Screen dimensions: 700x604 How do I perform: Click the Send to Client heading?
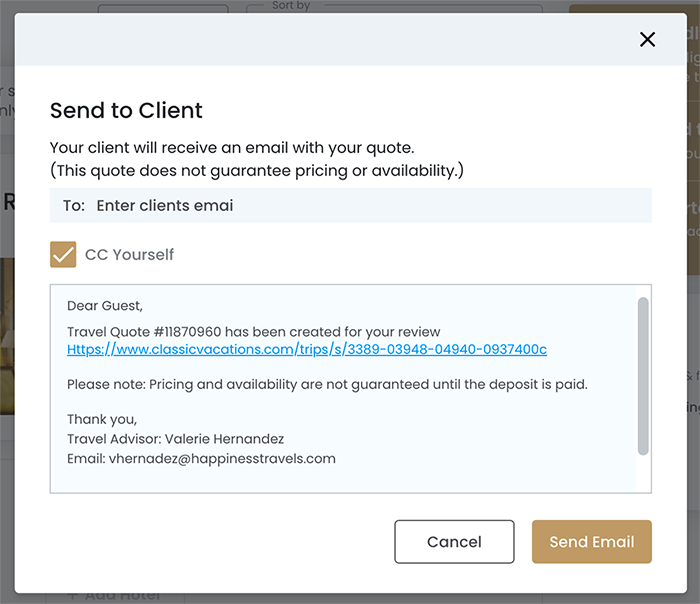[126, 111]
